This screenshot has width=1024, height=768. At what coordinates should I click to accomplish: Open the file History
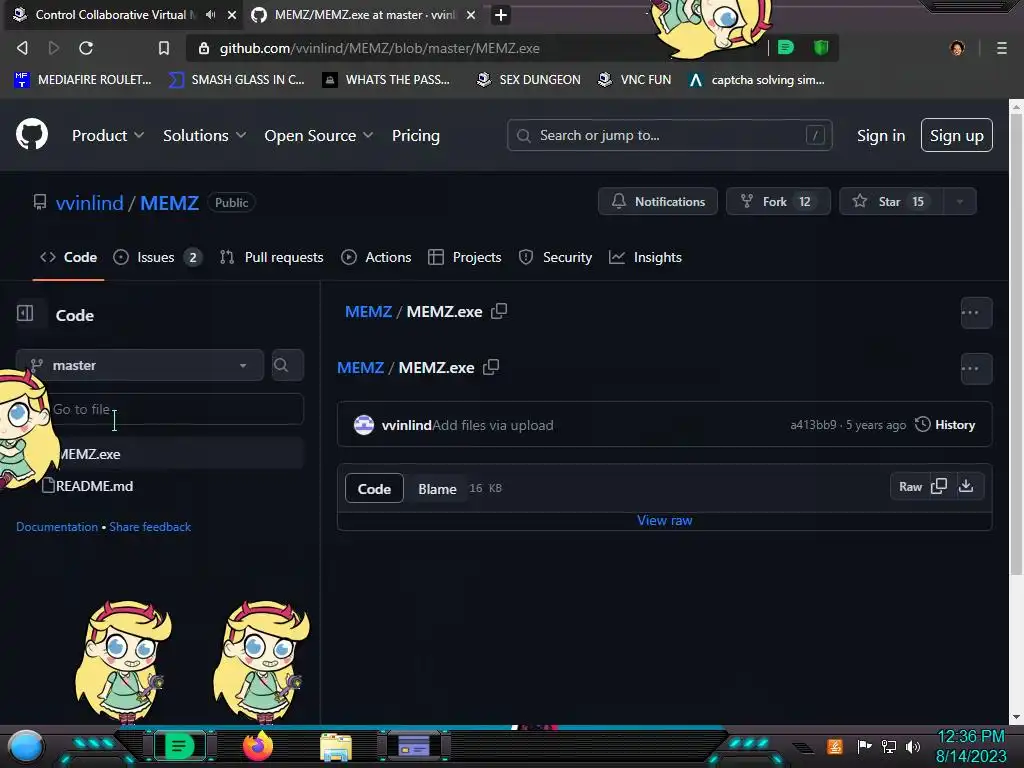[945, 424]
